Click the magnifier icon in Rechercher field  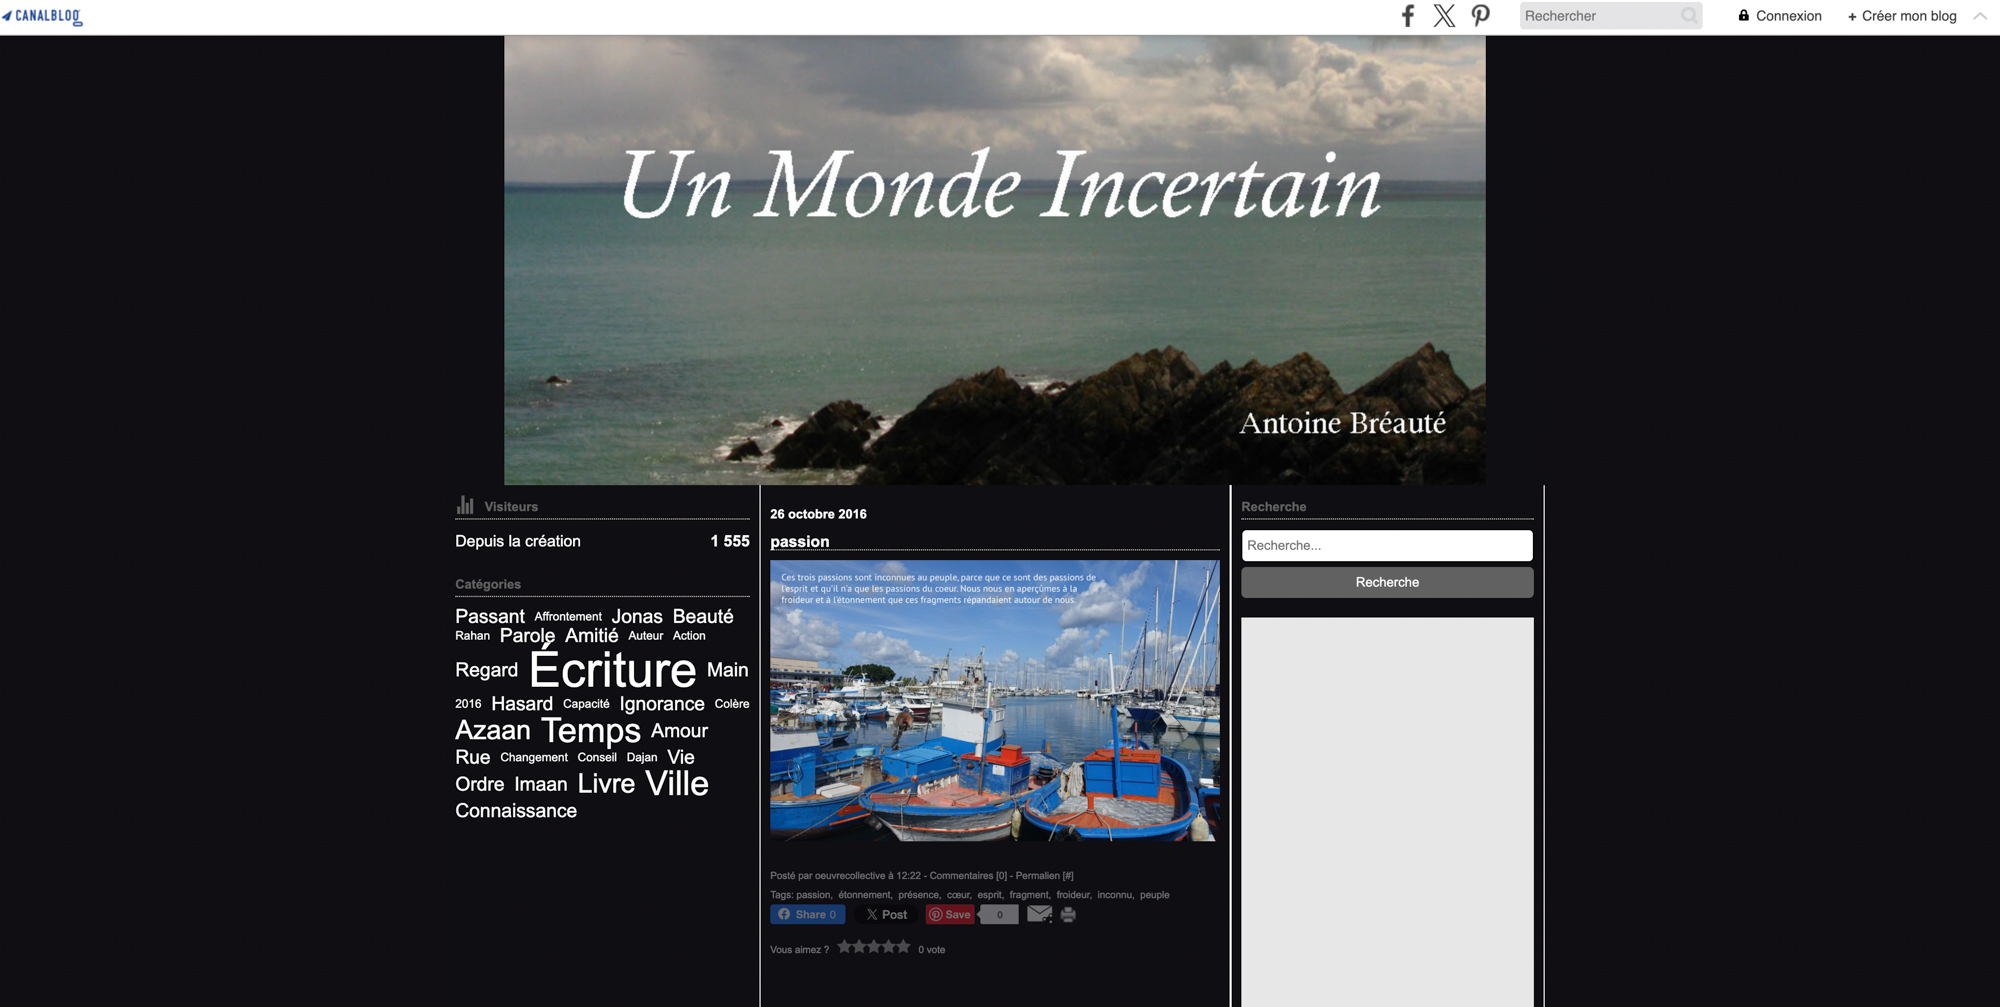[1689, 16]
